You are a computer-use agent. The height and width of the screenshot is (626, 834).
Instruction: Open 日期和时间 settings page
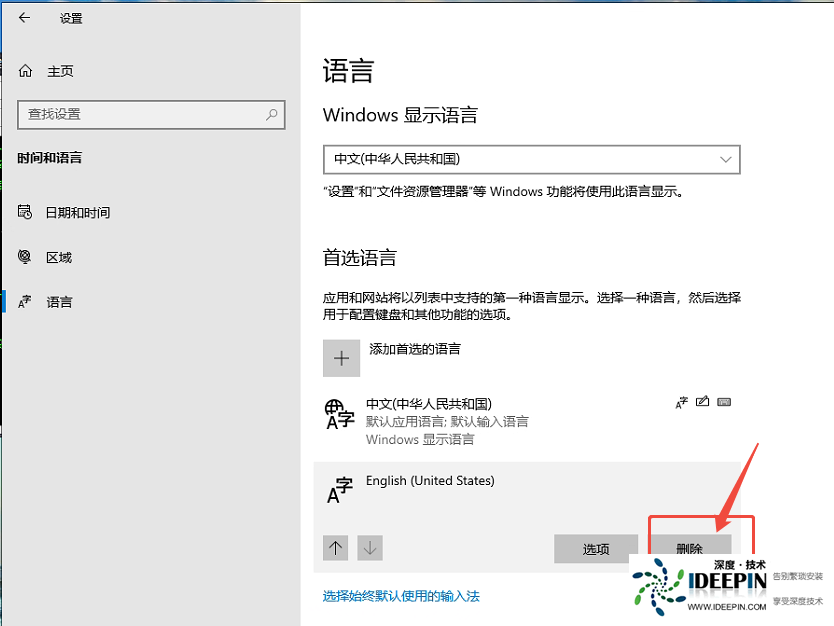point(77,213)
